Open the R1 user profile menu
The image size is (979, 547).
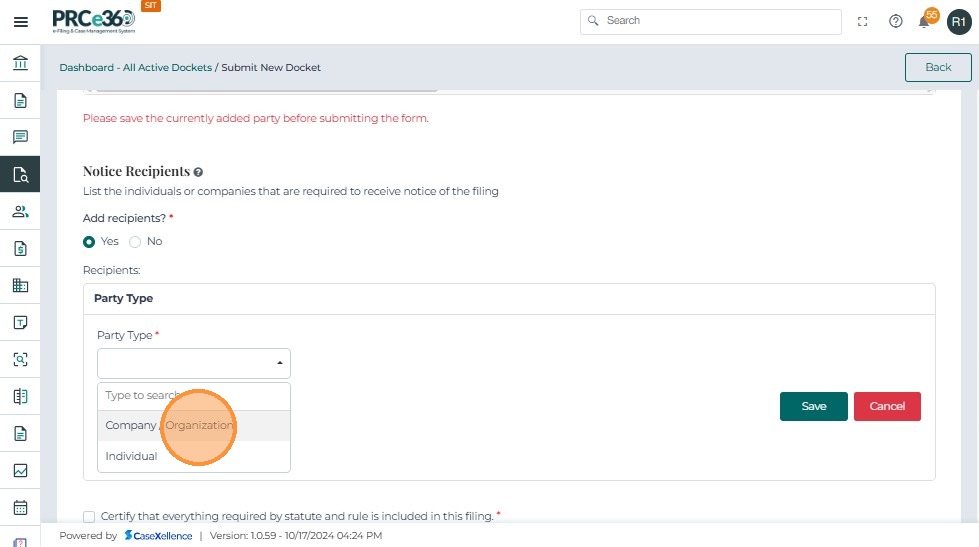(x=958, y=21)
